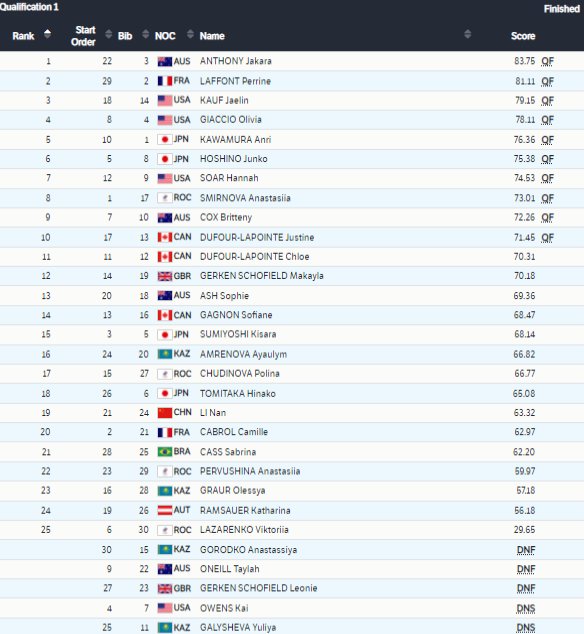Open LAFFONT Perrine athlete link
584x634 pixels.
235,81
